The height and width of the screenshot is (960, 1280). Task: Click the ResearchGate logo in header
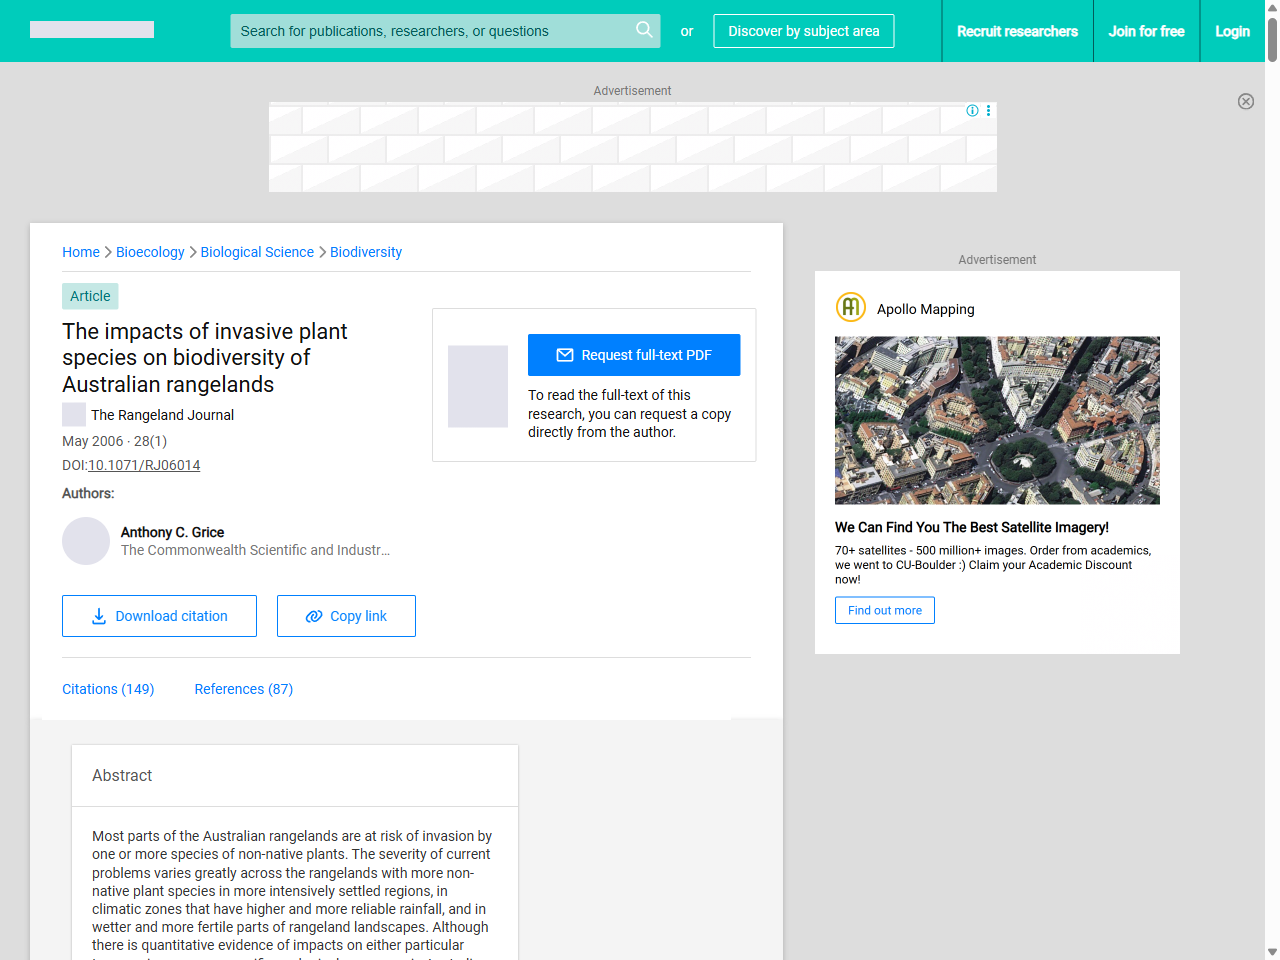(92, 30)
